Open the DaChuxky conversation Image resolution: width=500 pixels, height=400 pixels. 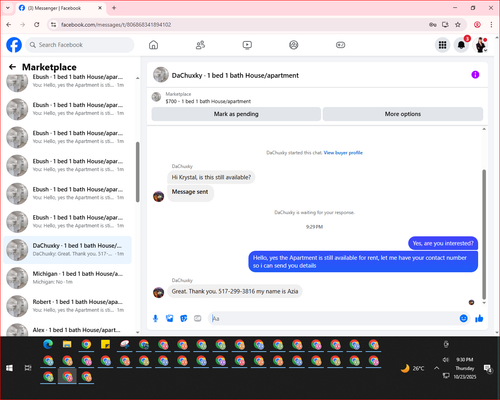[68, 250]
